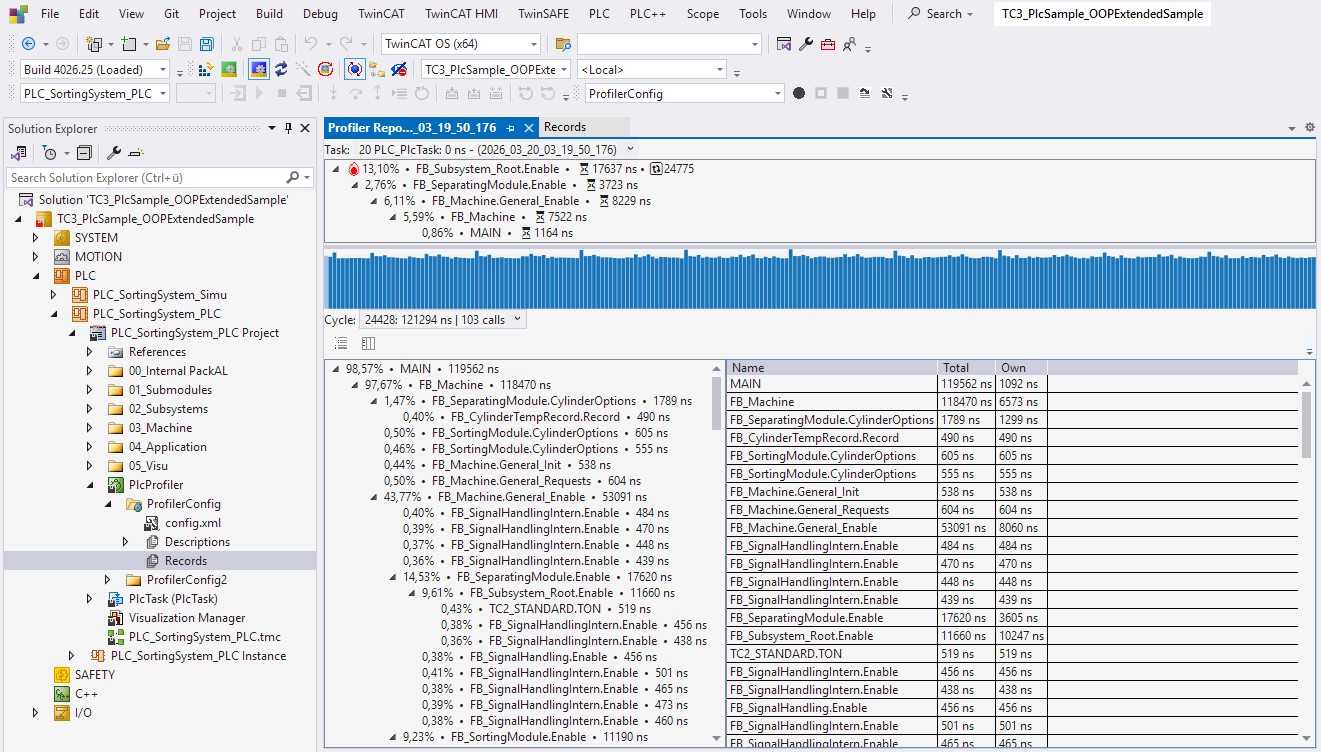Click the Visual Studio logo icon

click(x=18, y=14)
